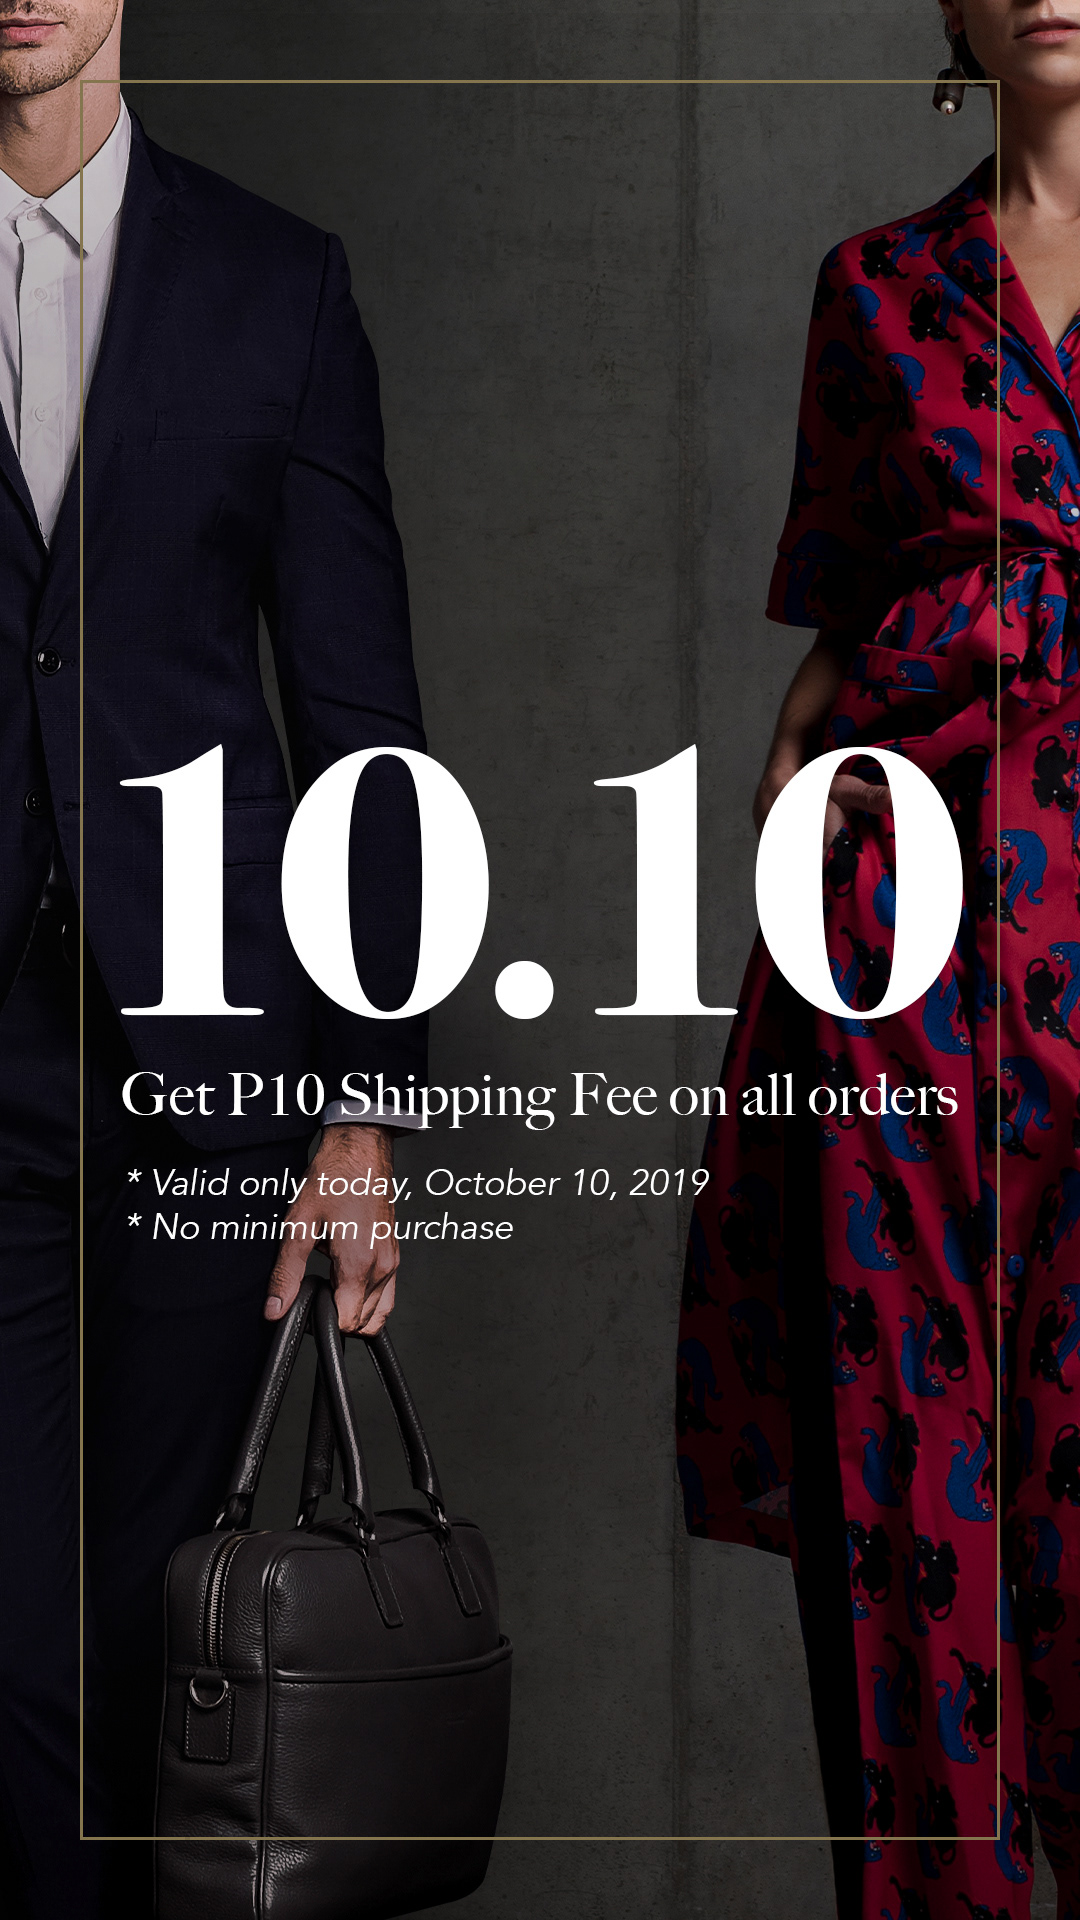Tap the No minimum purchase note
The image size is (1080, 1920).
point(320,1227)
